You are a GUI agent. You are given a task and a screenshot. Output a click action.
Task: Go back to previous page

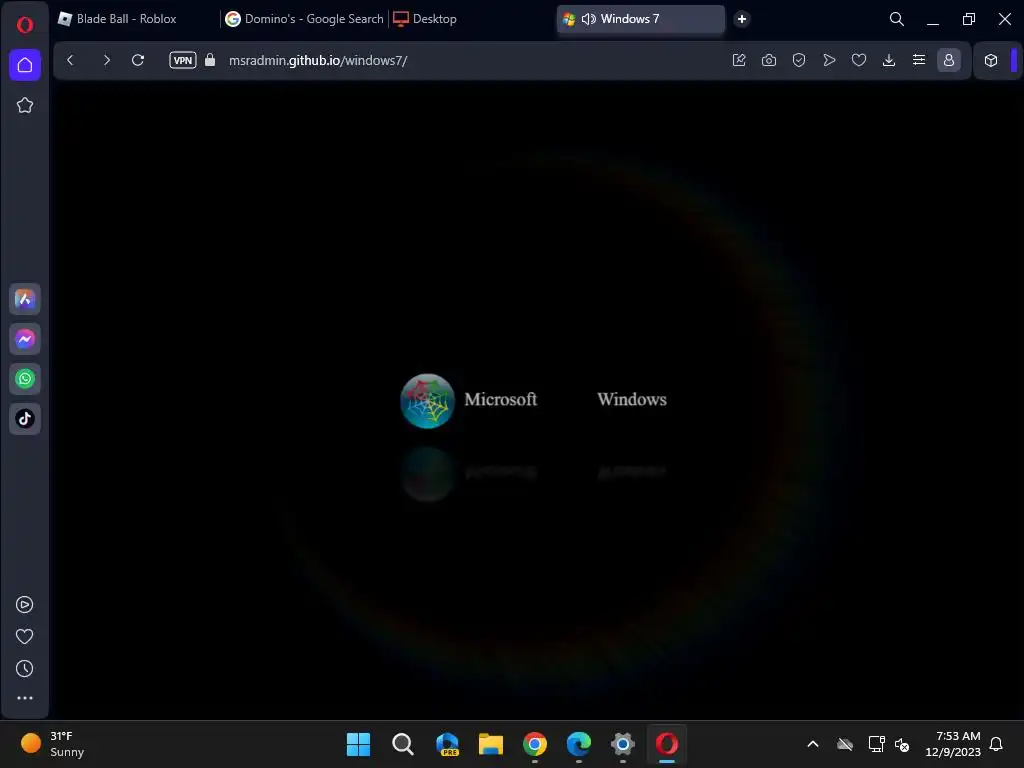click(71, 60)
